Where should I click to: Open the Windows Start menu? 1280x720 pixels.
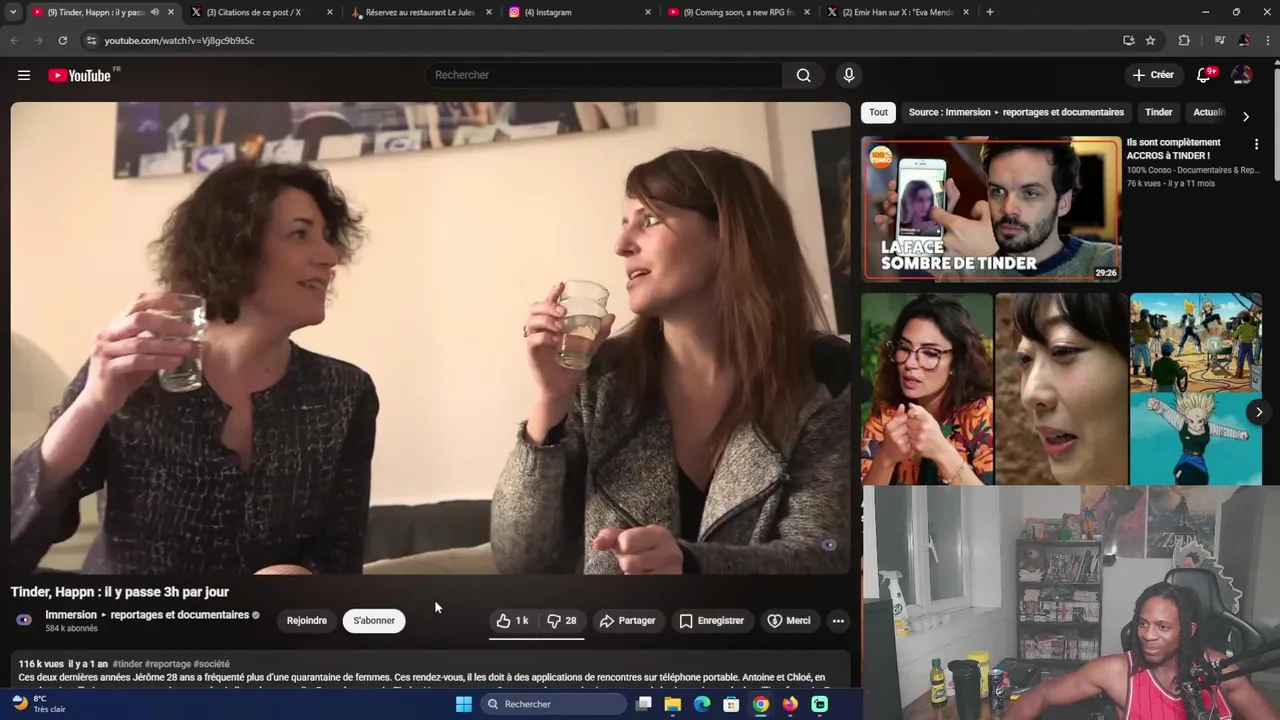pyautogui.click(x=464, y=704)
